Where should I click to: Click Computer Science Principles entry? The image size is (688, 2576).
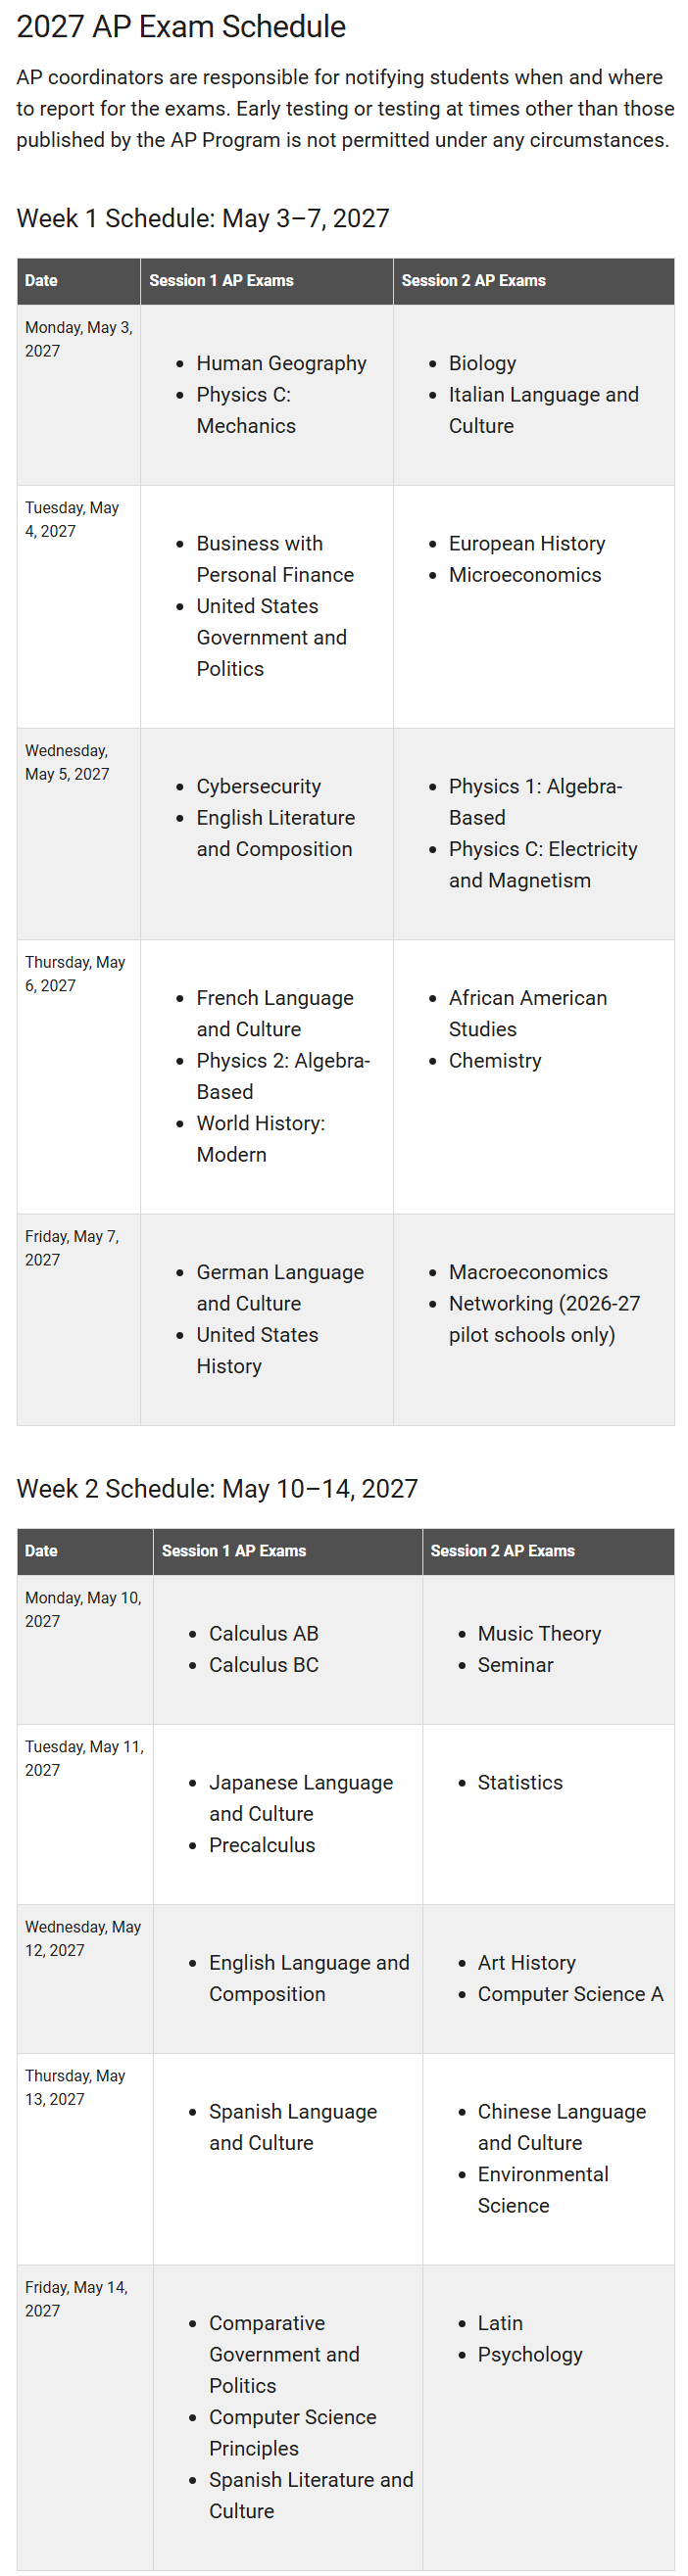tap(292, 2432)
